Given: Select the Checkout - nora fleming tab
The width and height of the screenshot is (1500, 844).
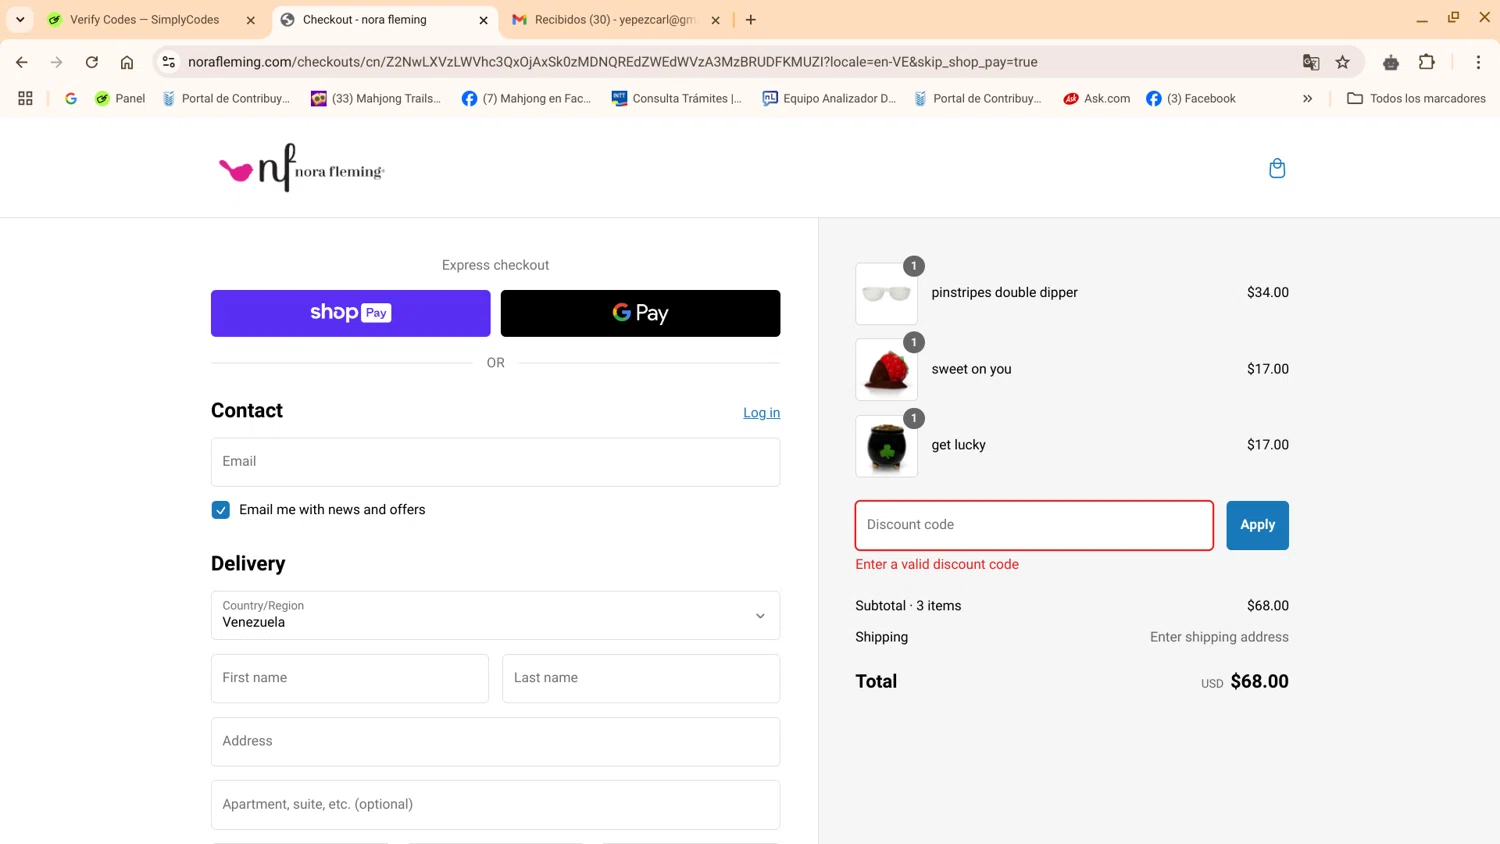Looking at the screenshot, I should pyautogui.click(x=364, y=20).
